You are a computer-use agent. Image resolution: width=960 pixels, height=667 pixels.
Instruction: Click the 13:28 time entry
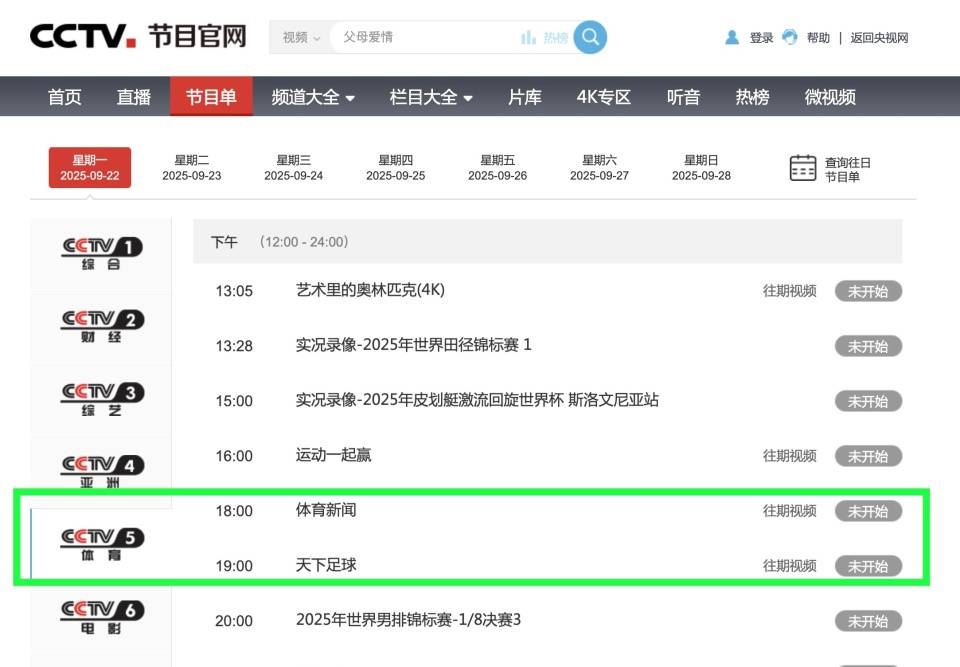point(234,346)
